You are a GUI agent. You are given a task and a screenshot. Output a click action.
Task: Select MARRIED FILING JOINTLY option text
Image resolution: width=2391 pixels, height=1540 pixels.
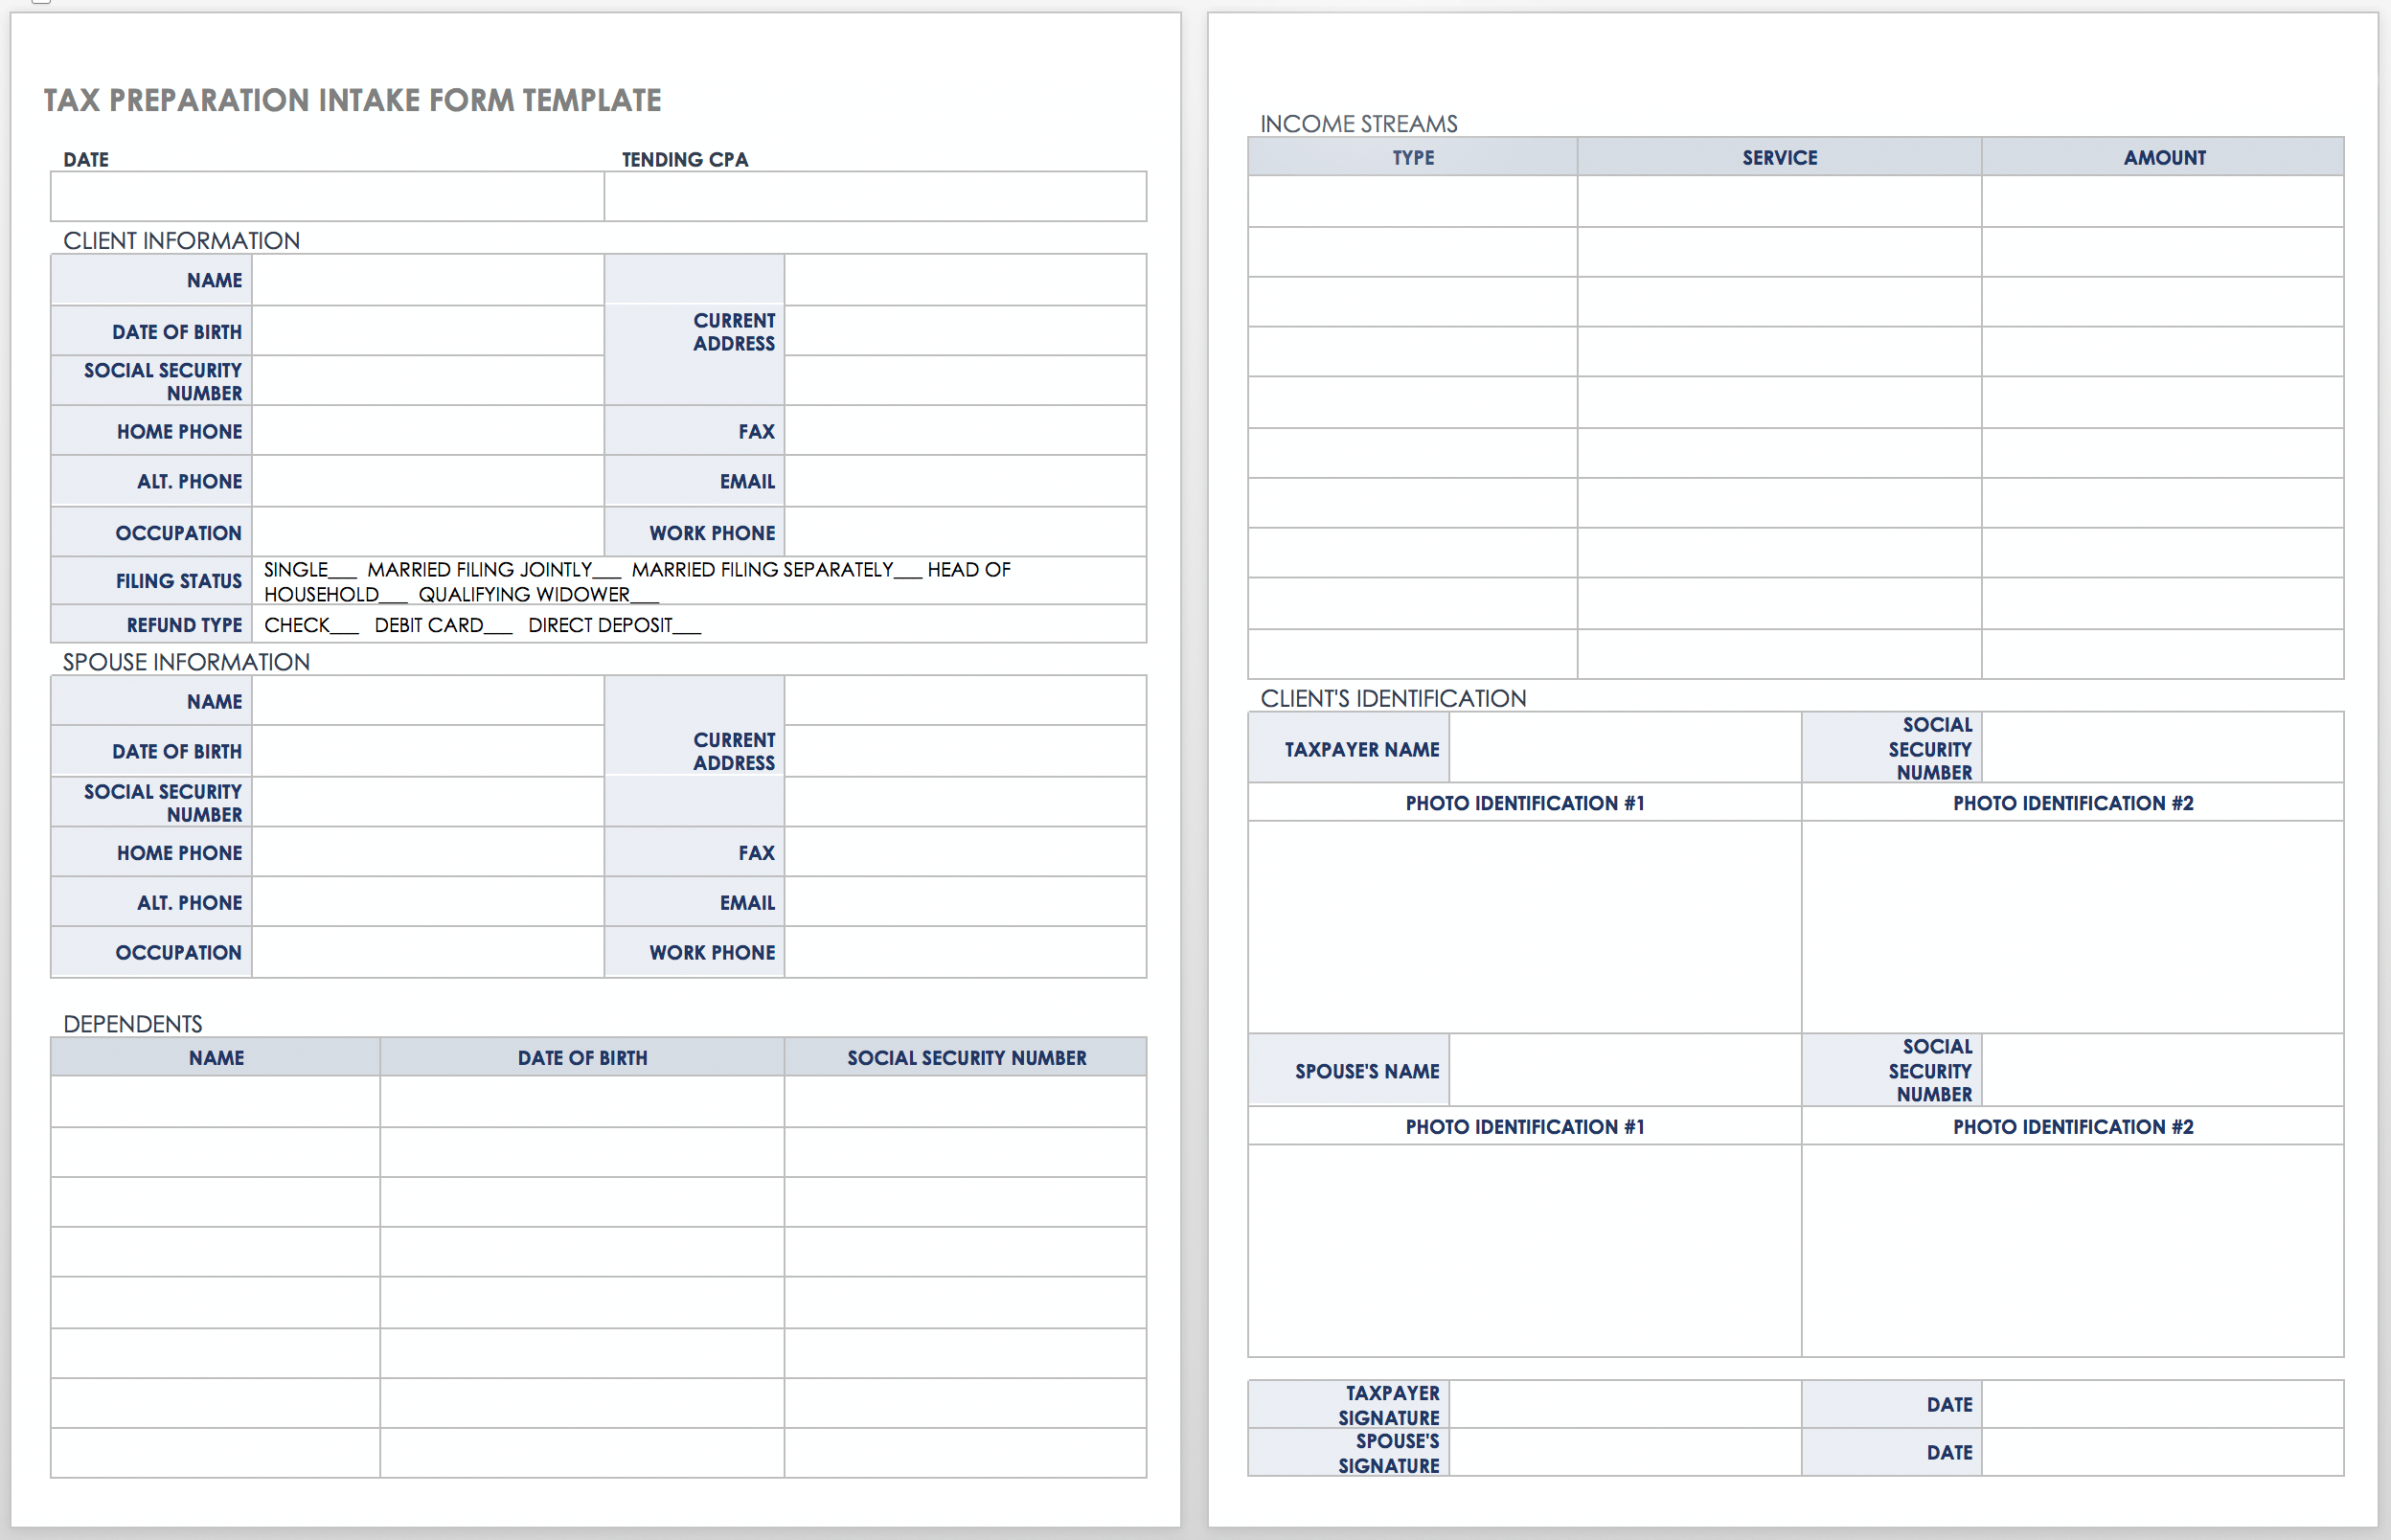(479, 570)
